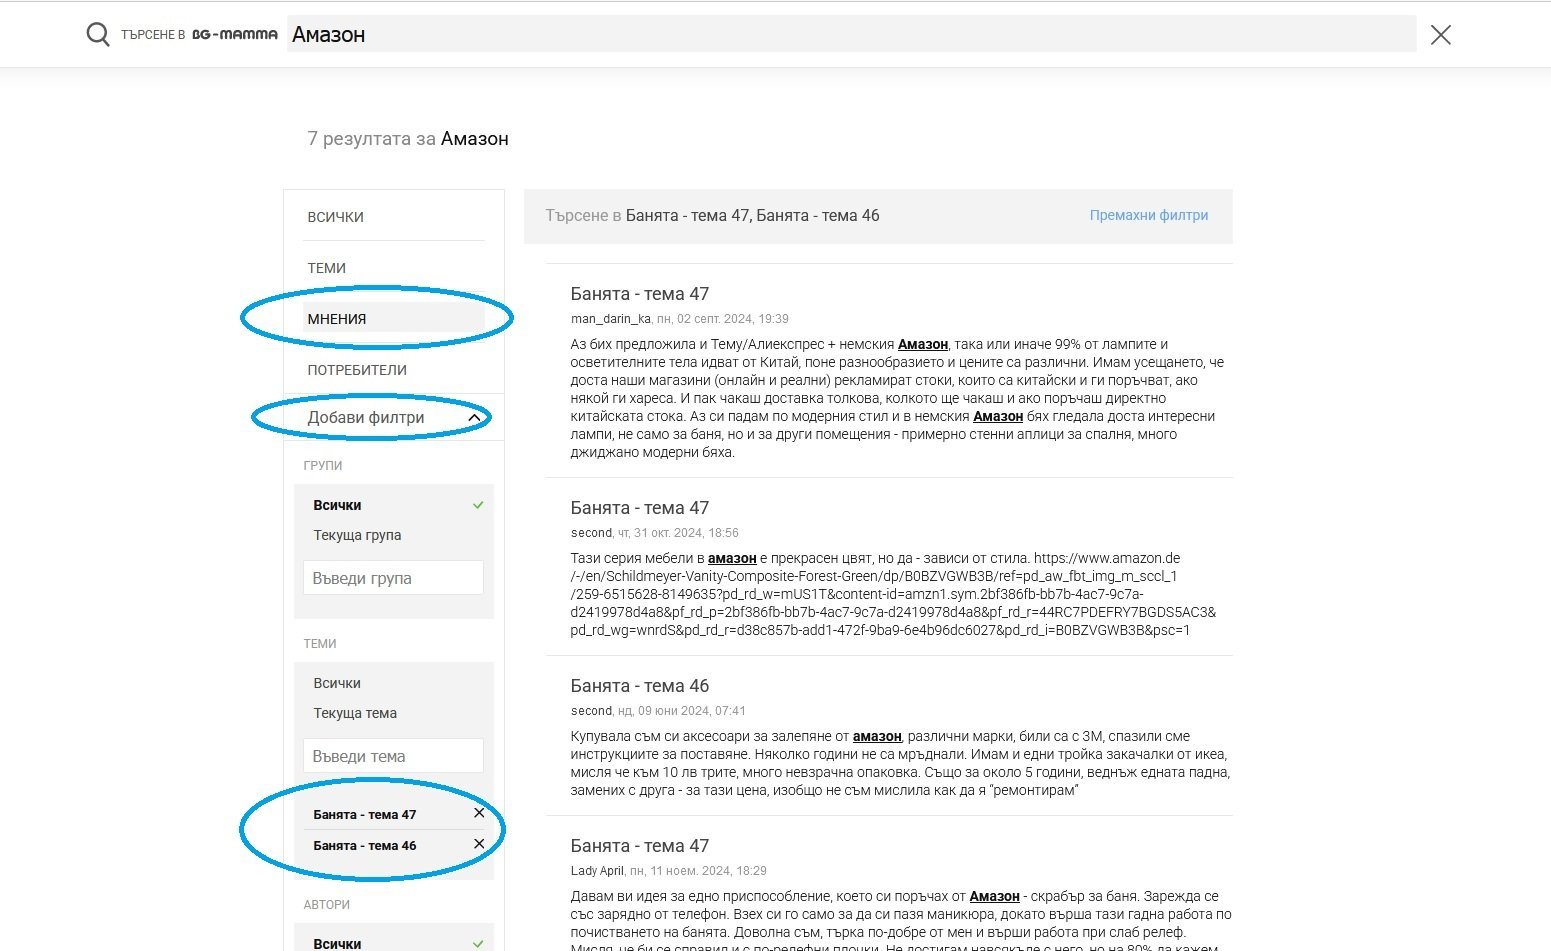The height and width of the screenshot is (951, 1551).
Task: Click the magnifying glass search icon
Action: [x=97, y=35]
